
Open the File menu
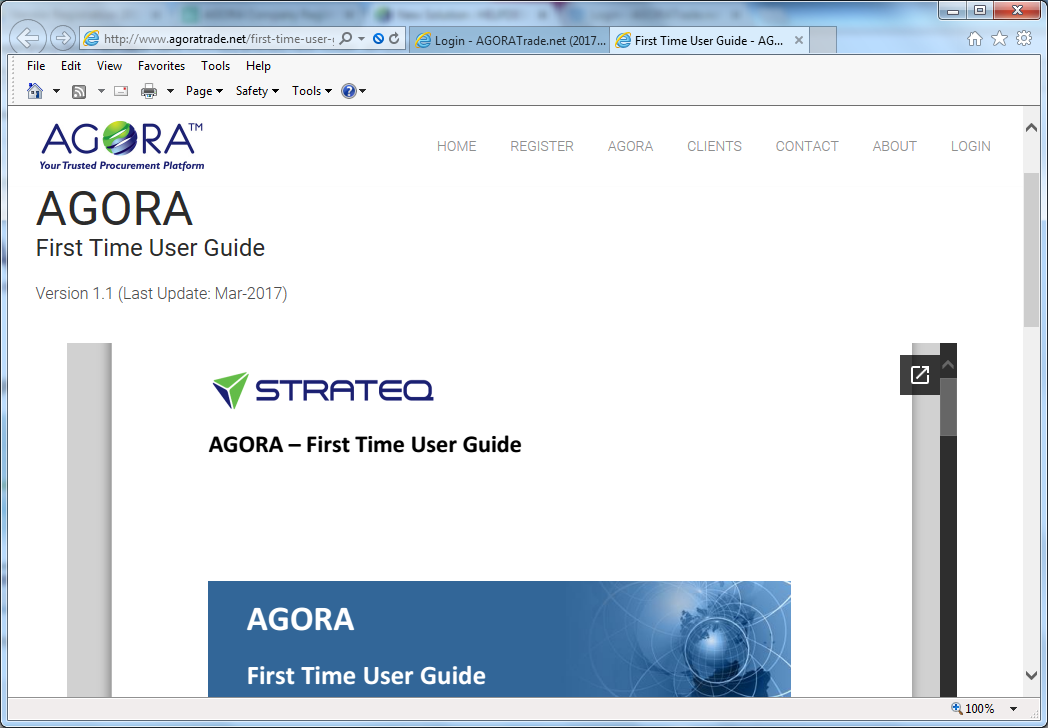point(36,66)
